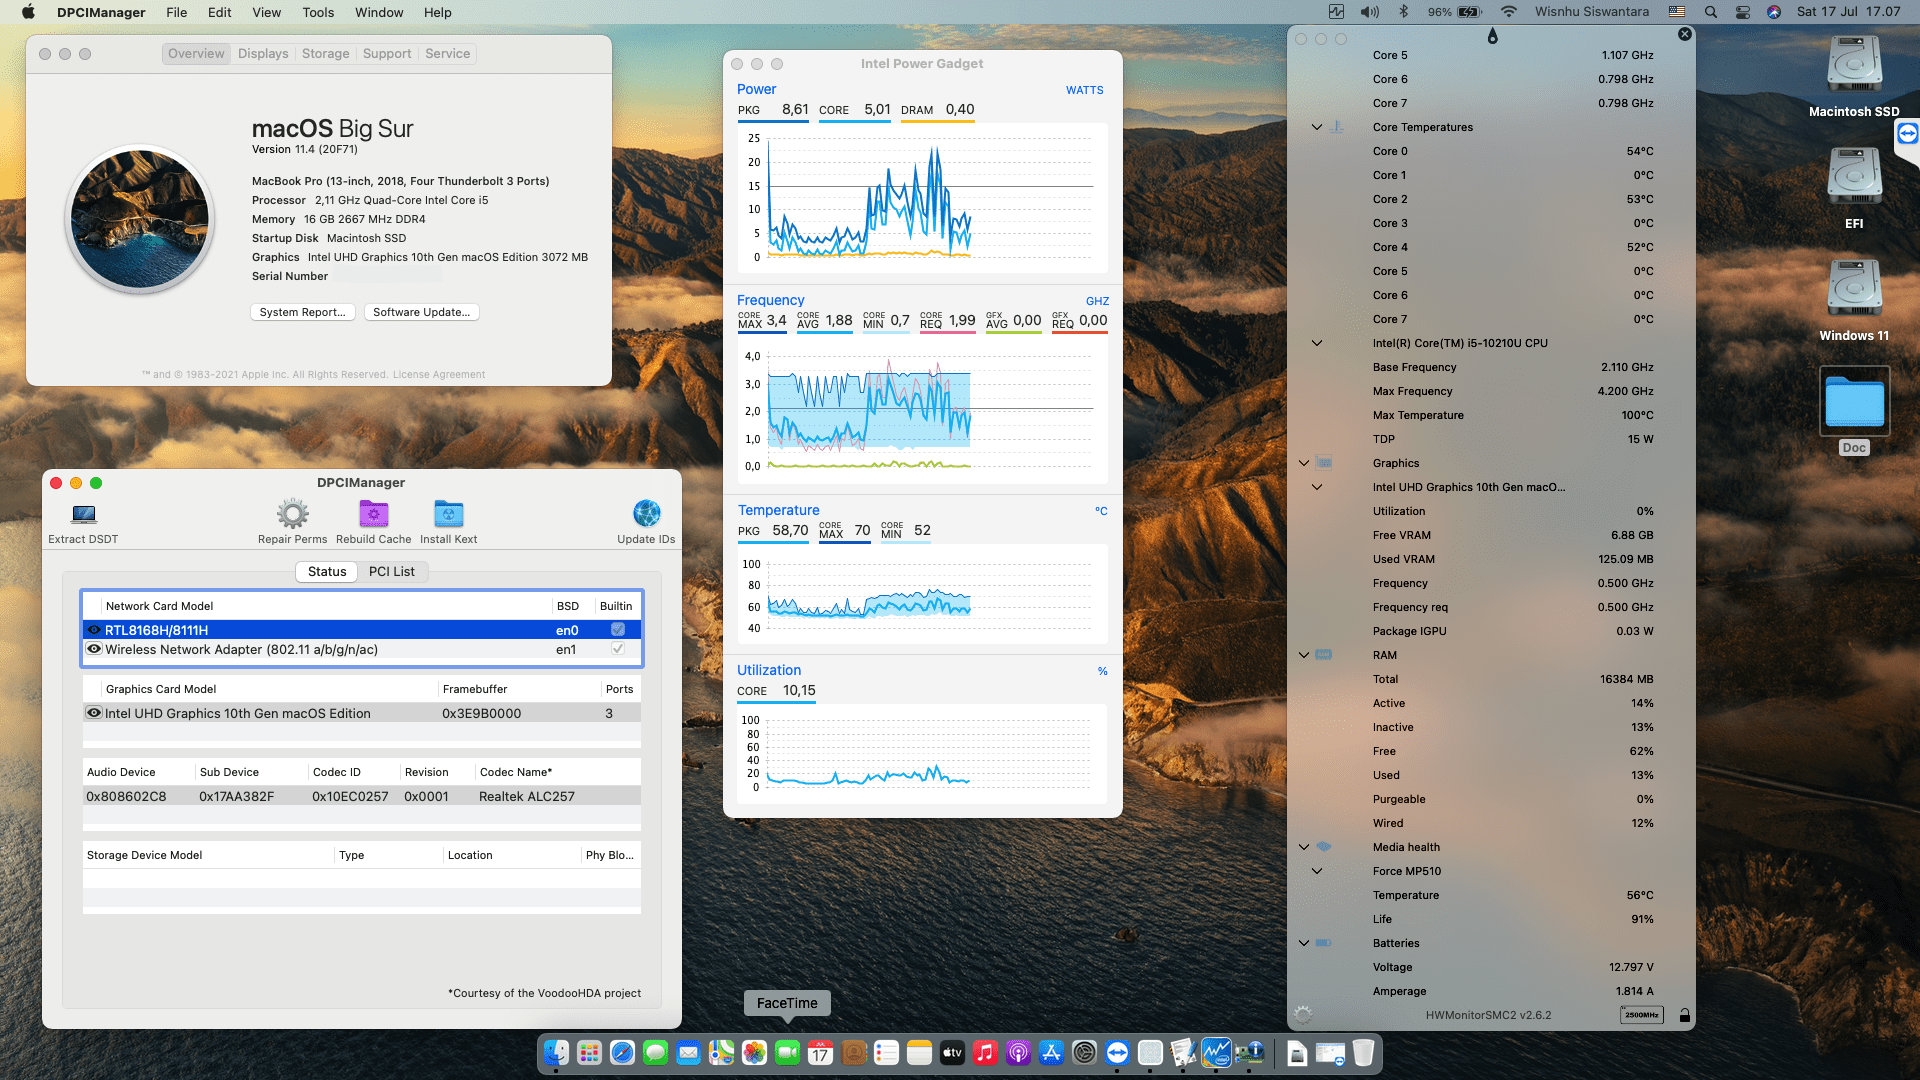
Task: Open Finder from the Dock
Action: coord(556,1053)
